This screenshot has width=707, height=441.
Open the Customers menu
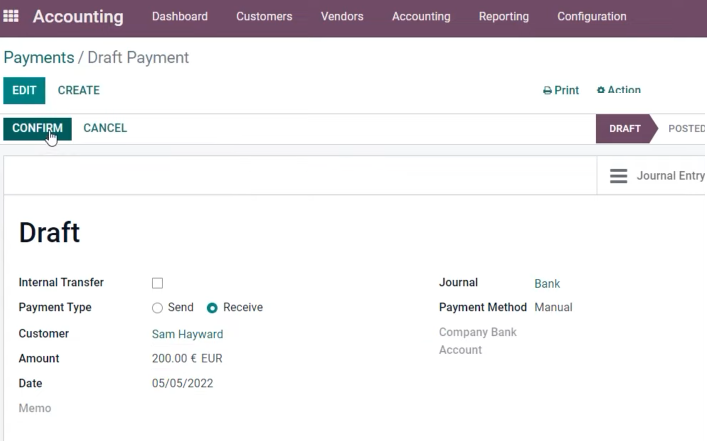click(264, 16)
